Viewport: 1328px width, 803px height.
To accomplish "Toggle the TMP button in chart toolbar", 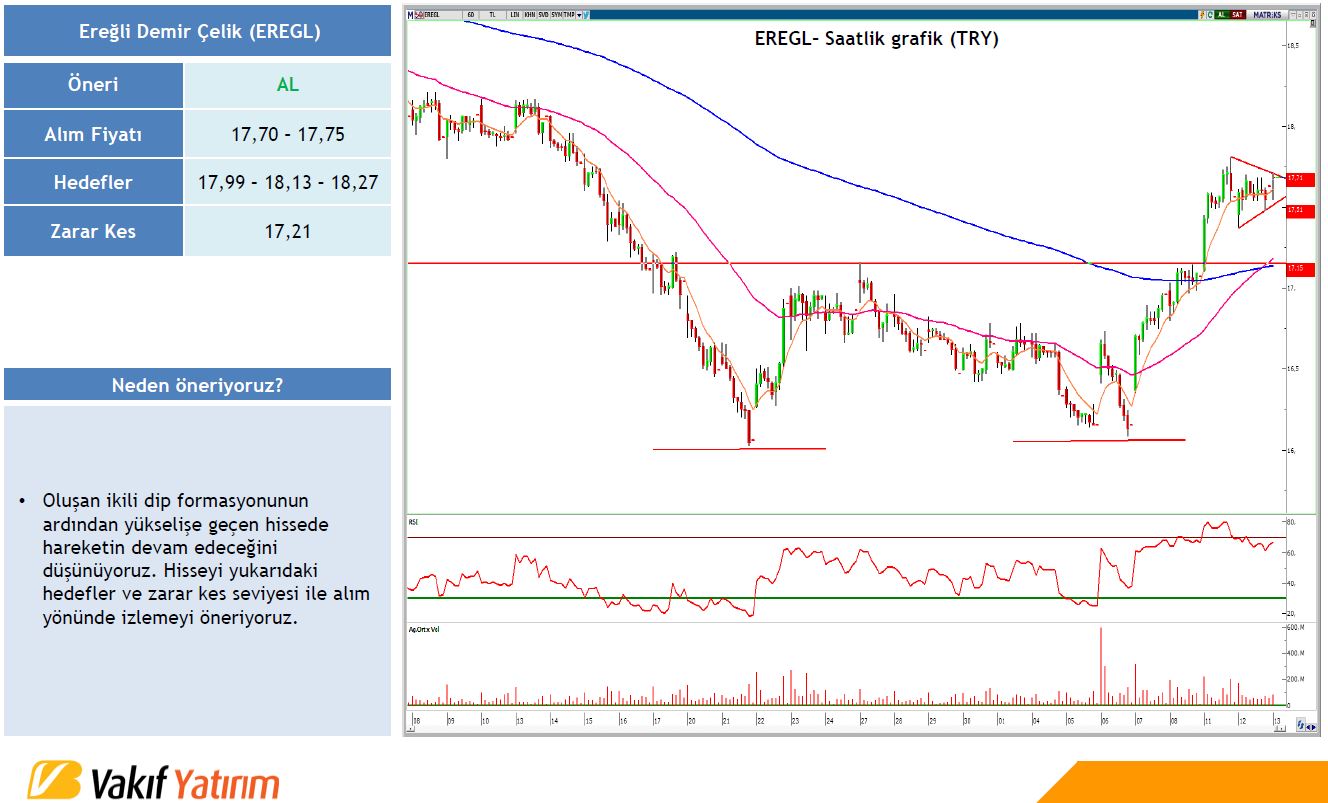I will pyautogui.click(x=569, y=15).
